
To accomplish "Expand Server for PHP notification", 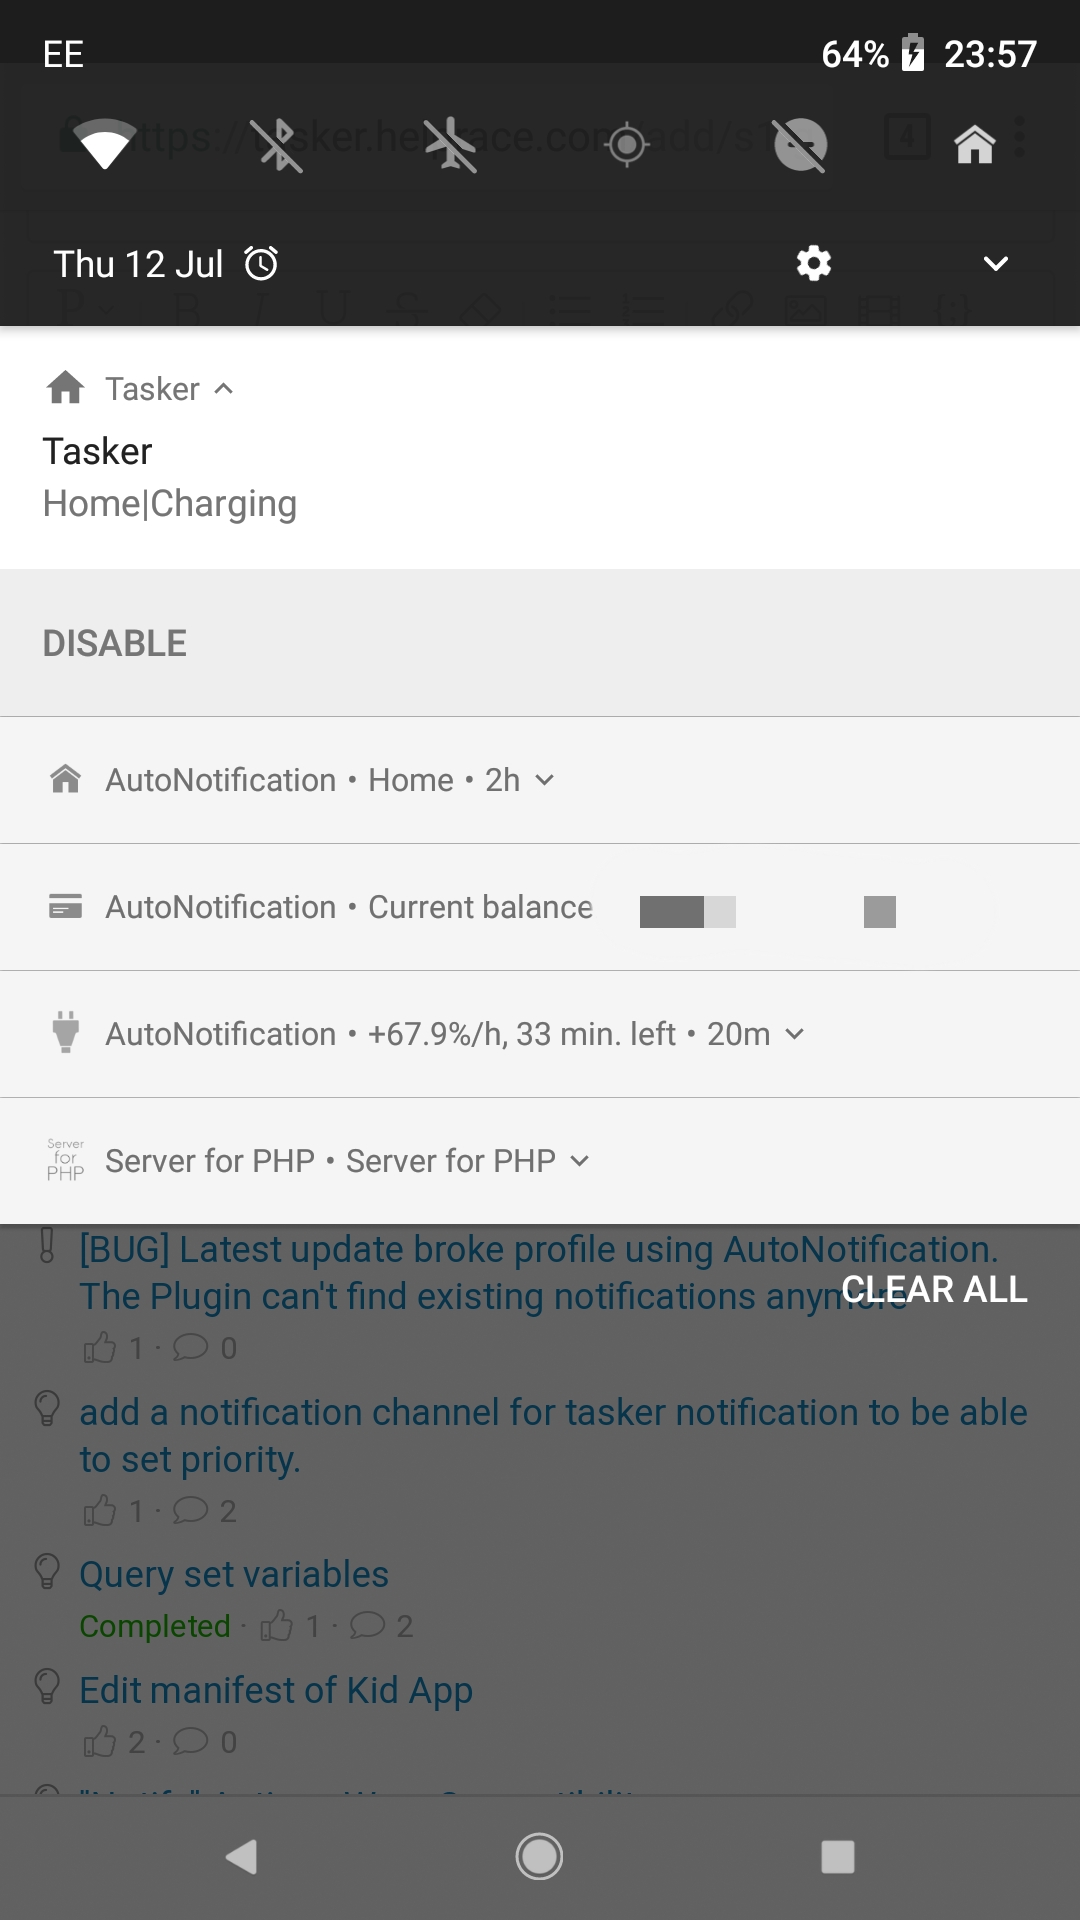I will pos(579,1161).
